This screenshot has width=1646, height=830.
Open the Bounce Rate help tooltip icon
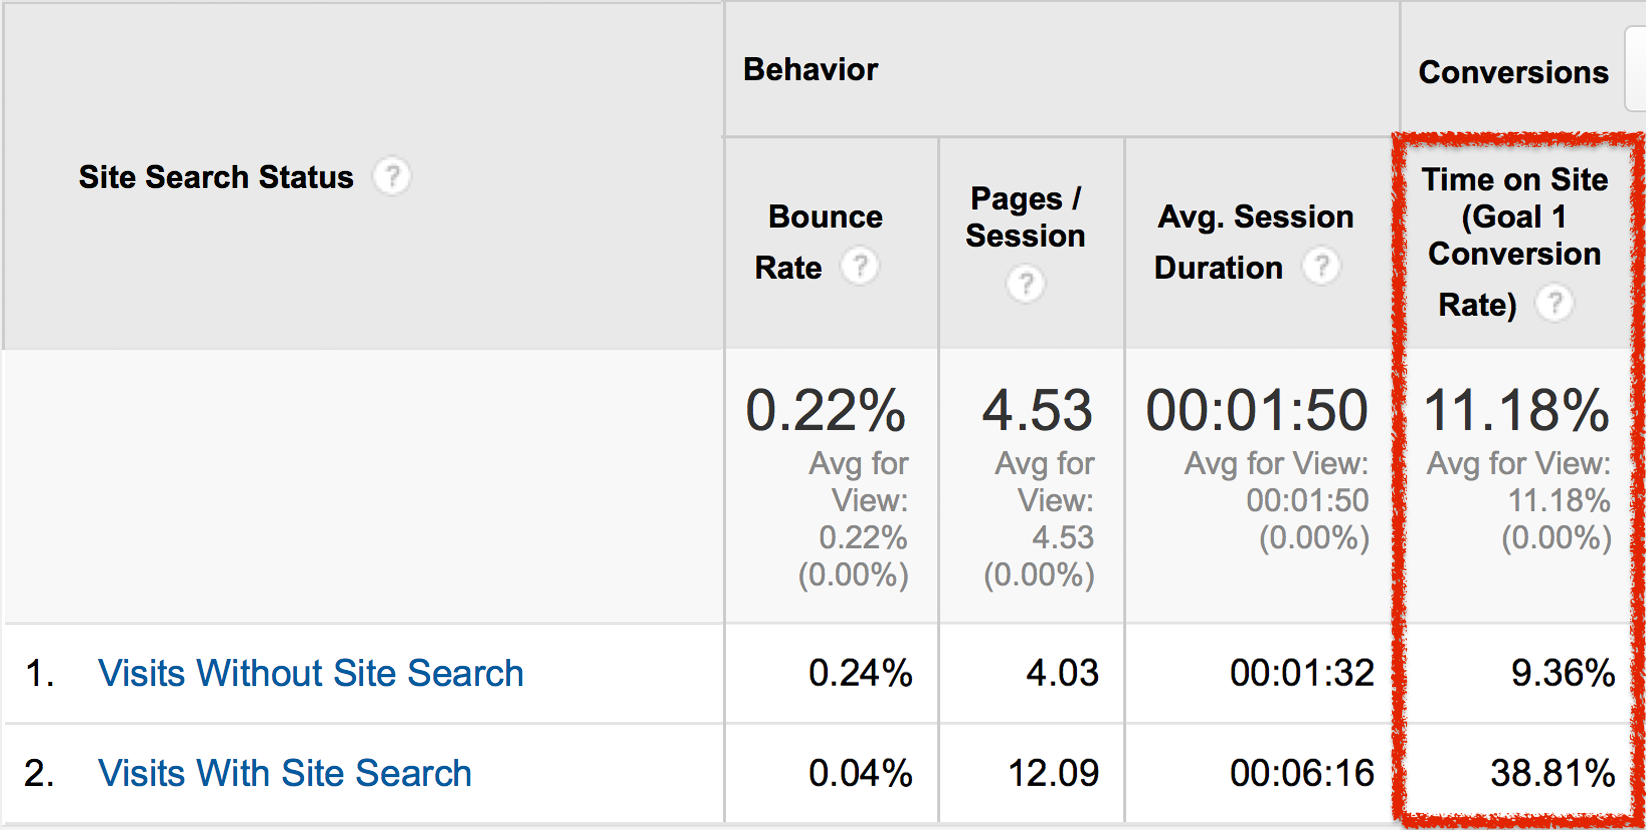[x=859, y=267]
